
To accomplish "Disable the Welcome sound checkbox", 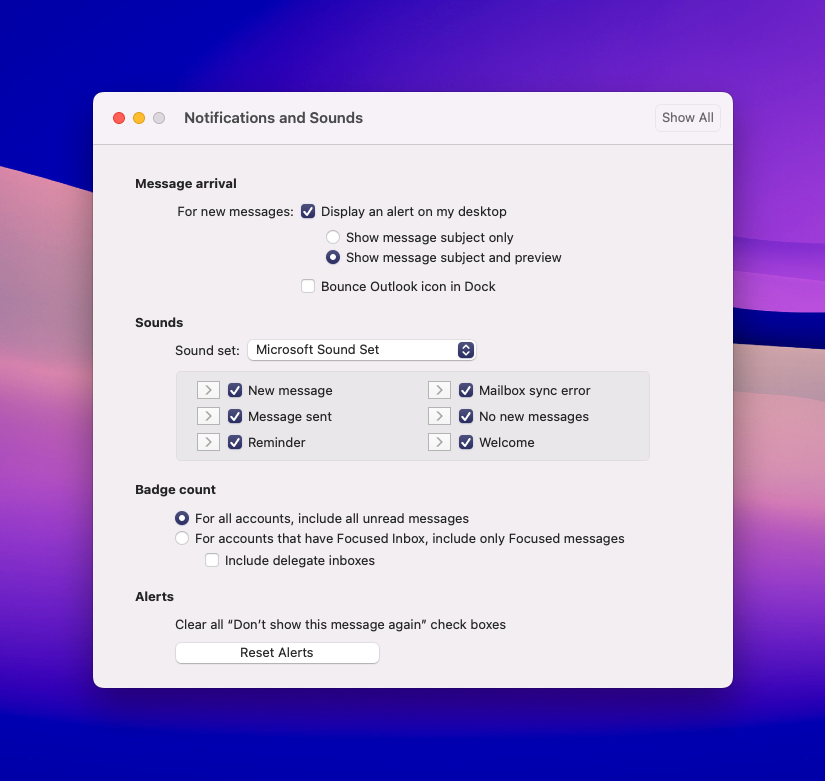I will [466, 442].
